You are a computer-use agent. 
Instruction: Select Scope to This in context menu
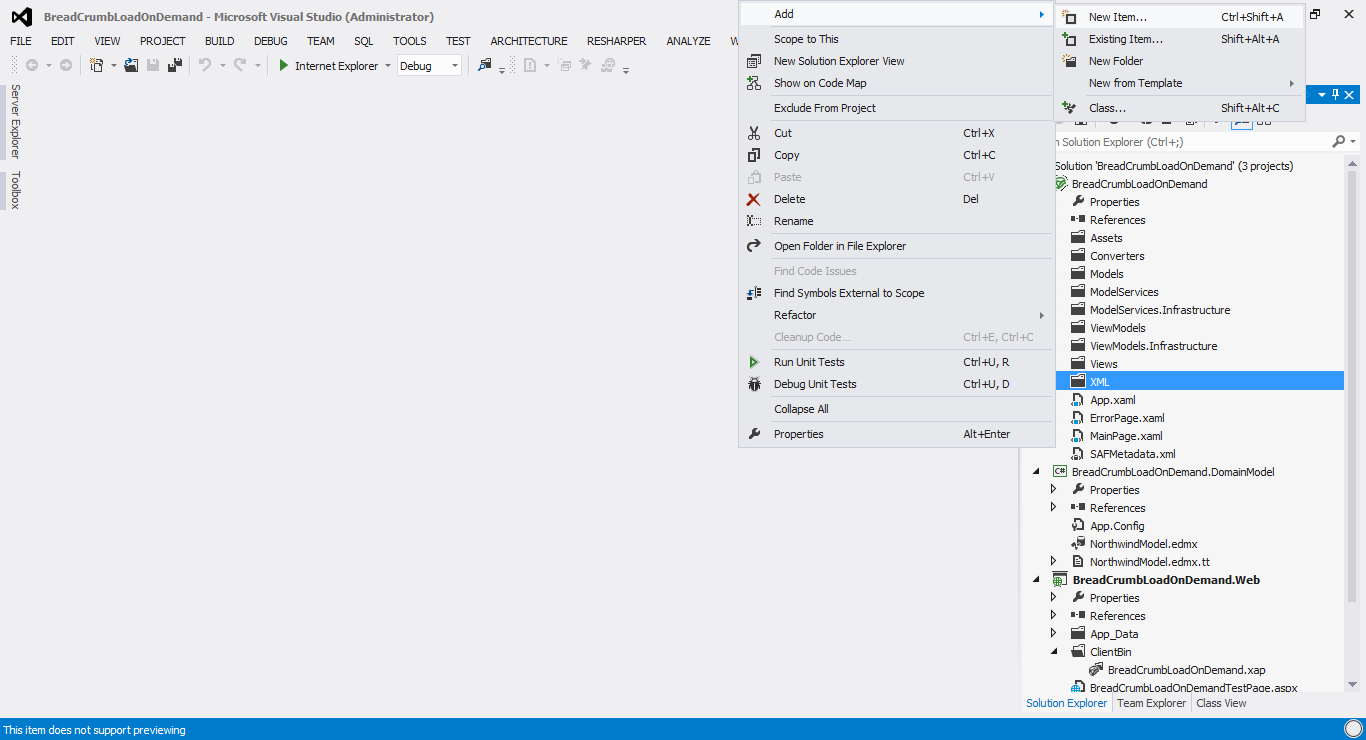click(x=896, y=39)
